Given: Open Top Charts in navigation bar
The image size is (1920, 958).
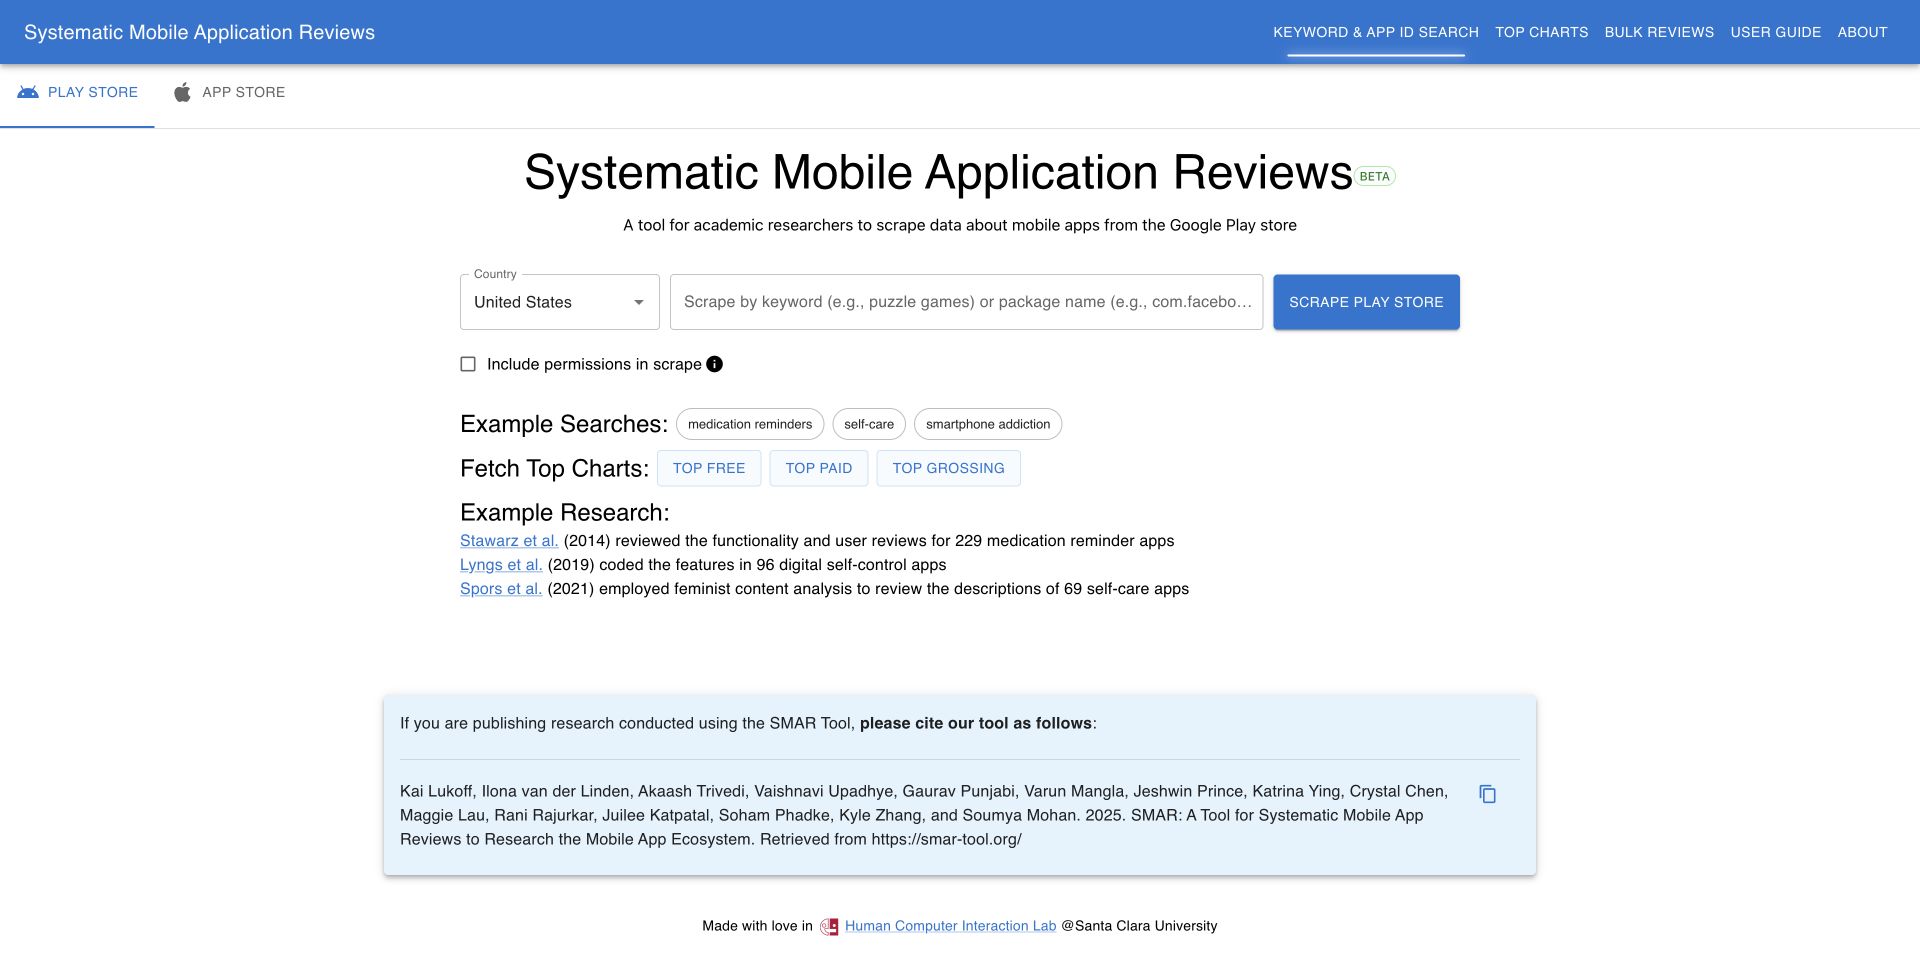Looking at the screenshot, I should coord(1541,32).
